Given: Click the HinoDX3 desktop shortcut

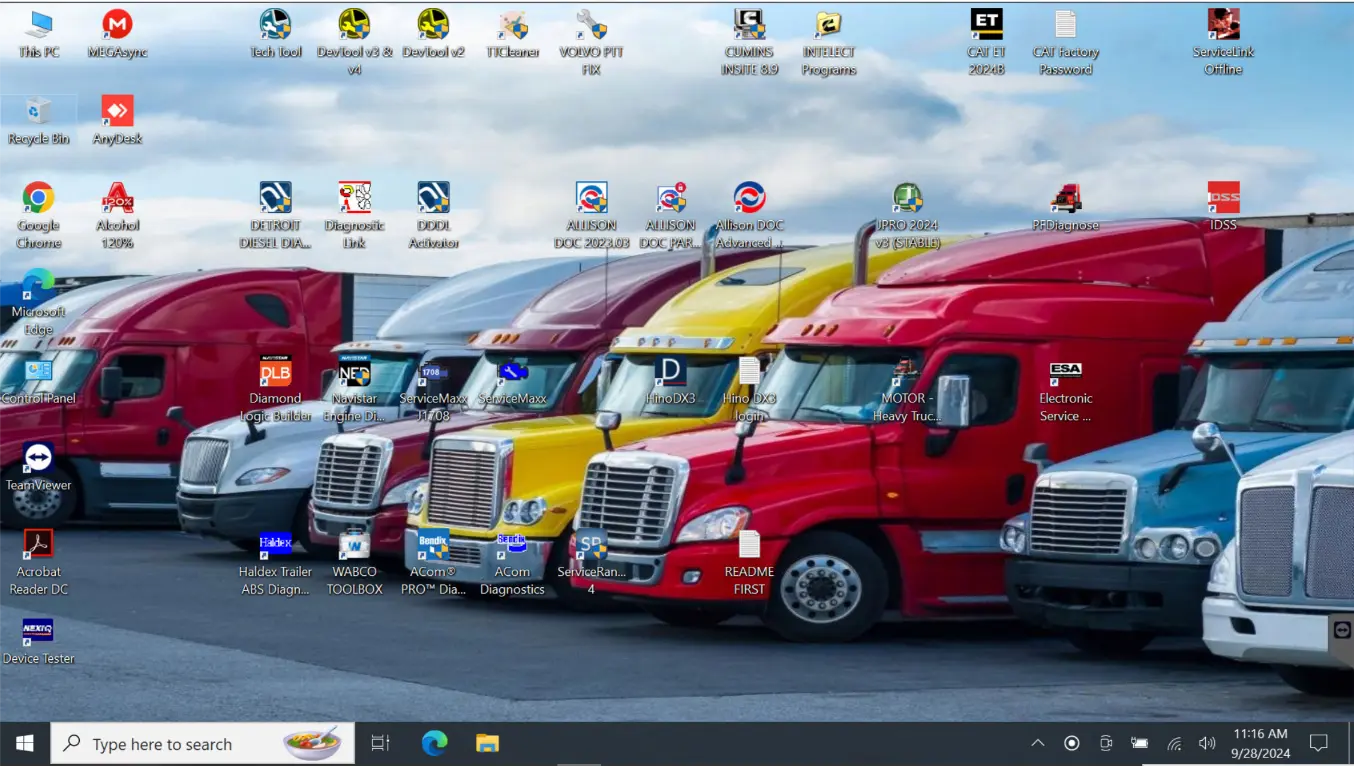Looking at the screenshot, I should point(670,371).
